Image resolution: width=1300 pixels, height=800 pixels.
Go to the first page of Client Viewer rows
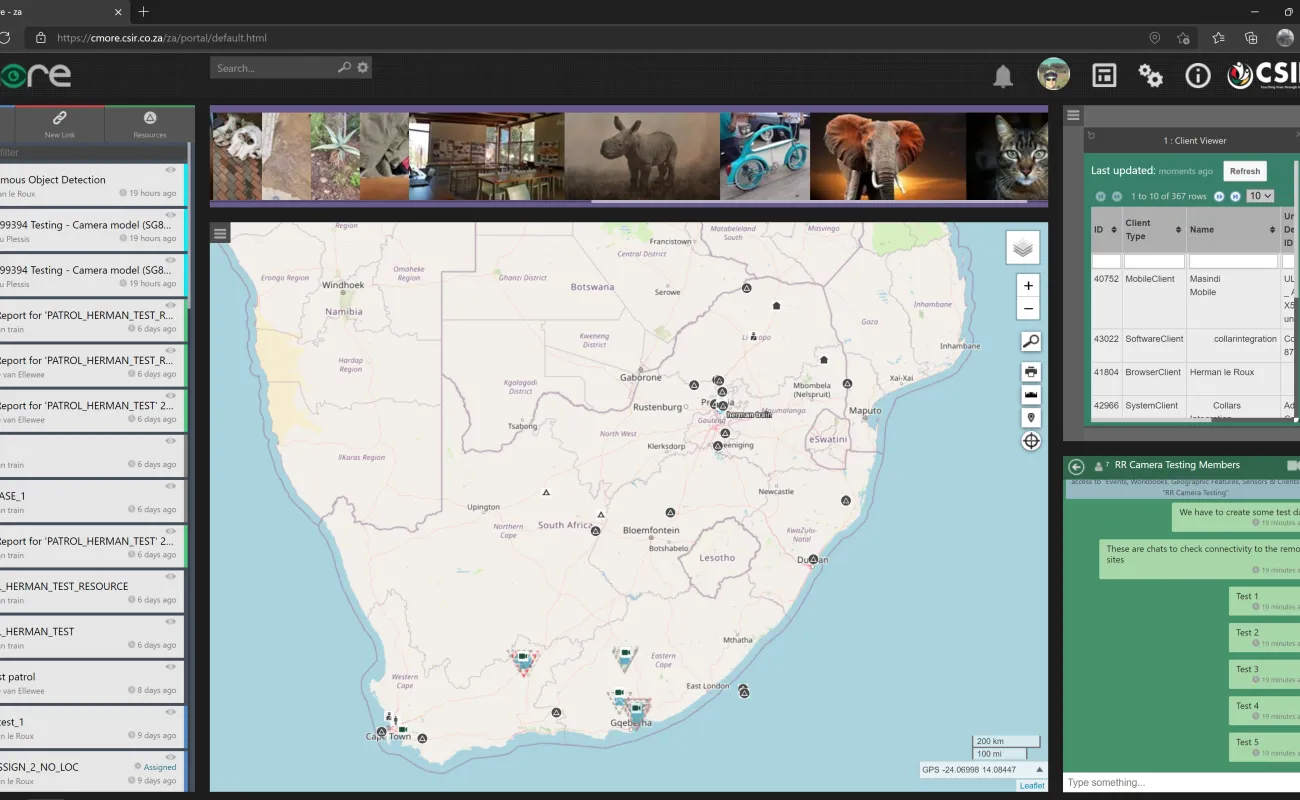(1101, 196)
